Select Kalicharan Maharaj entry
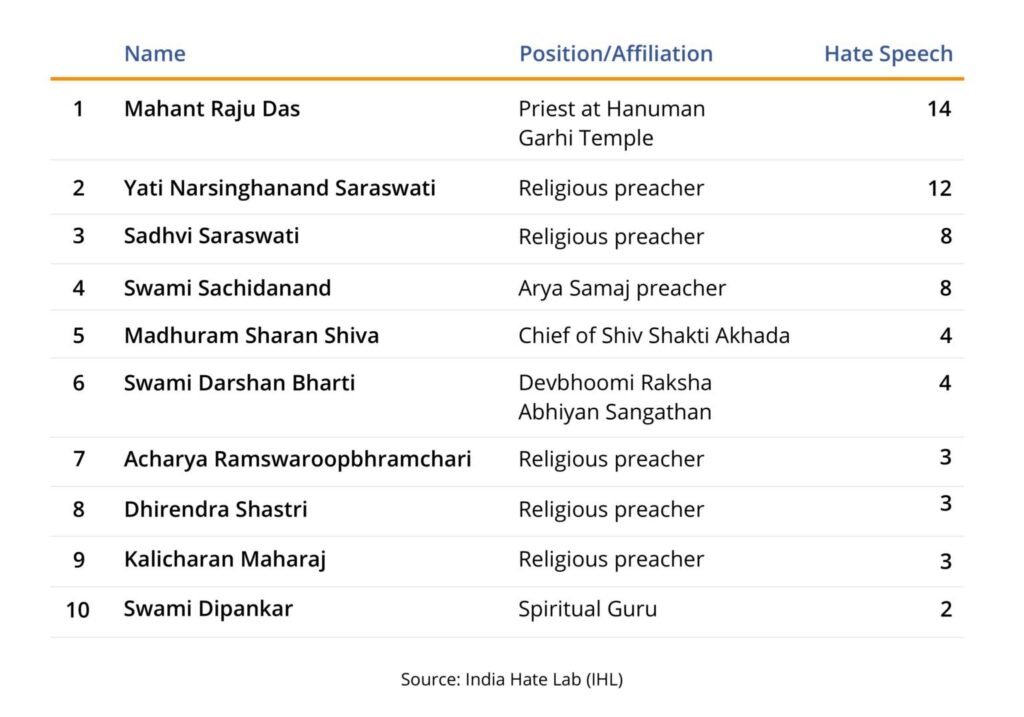 point(224,560)
